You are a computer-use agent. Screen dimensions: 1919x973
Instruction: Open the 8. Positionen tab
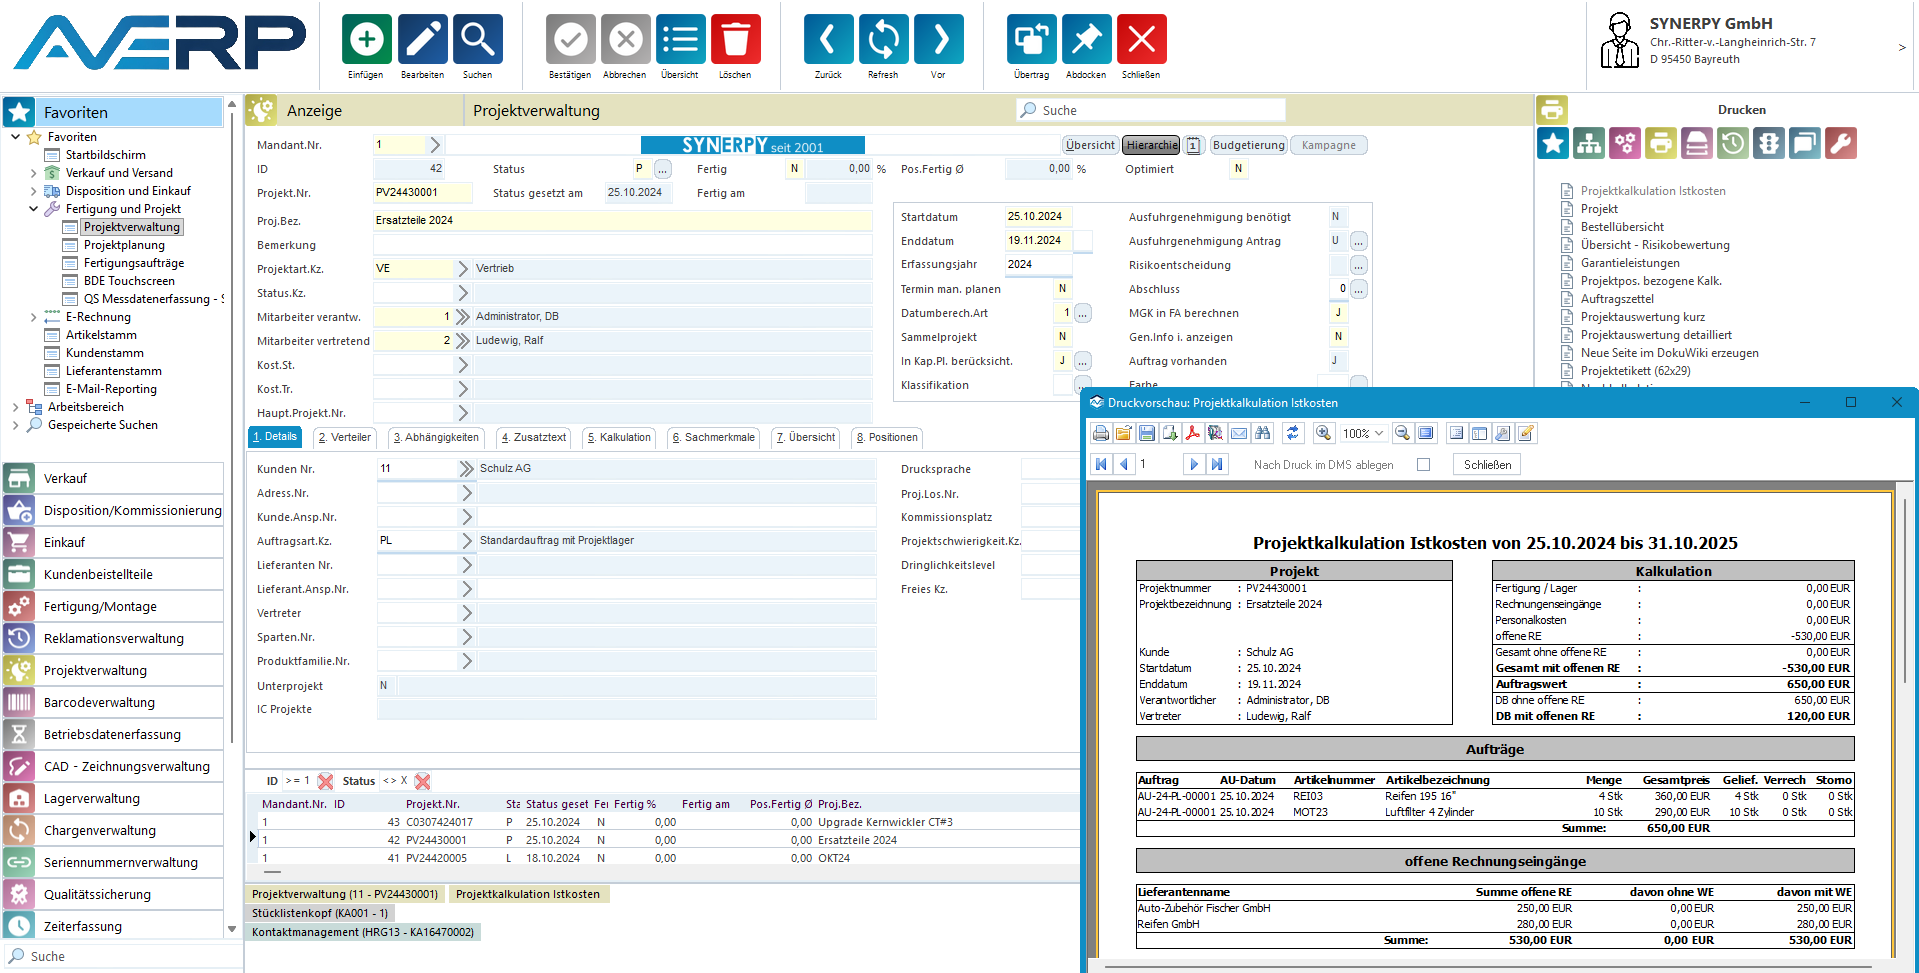coord(887,437)
